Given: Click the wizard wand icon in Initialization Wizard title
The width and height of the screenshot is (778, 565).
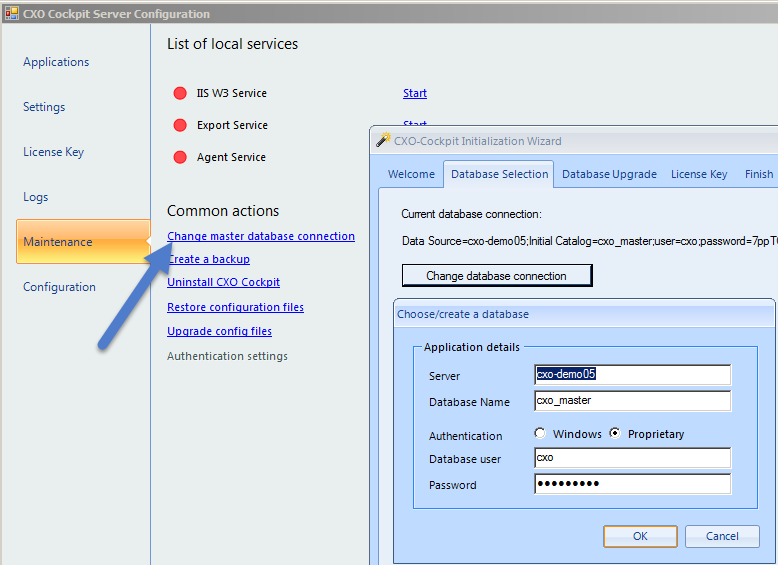Looking at the screenshot, I should [383, 140].
